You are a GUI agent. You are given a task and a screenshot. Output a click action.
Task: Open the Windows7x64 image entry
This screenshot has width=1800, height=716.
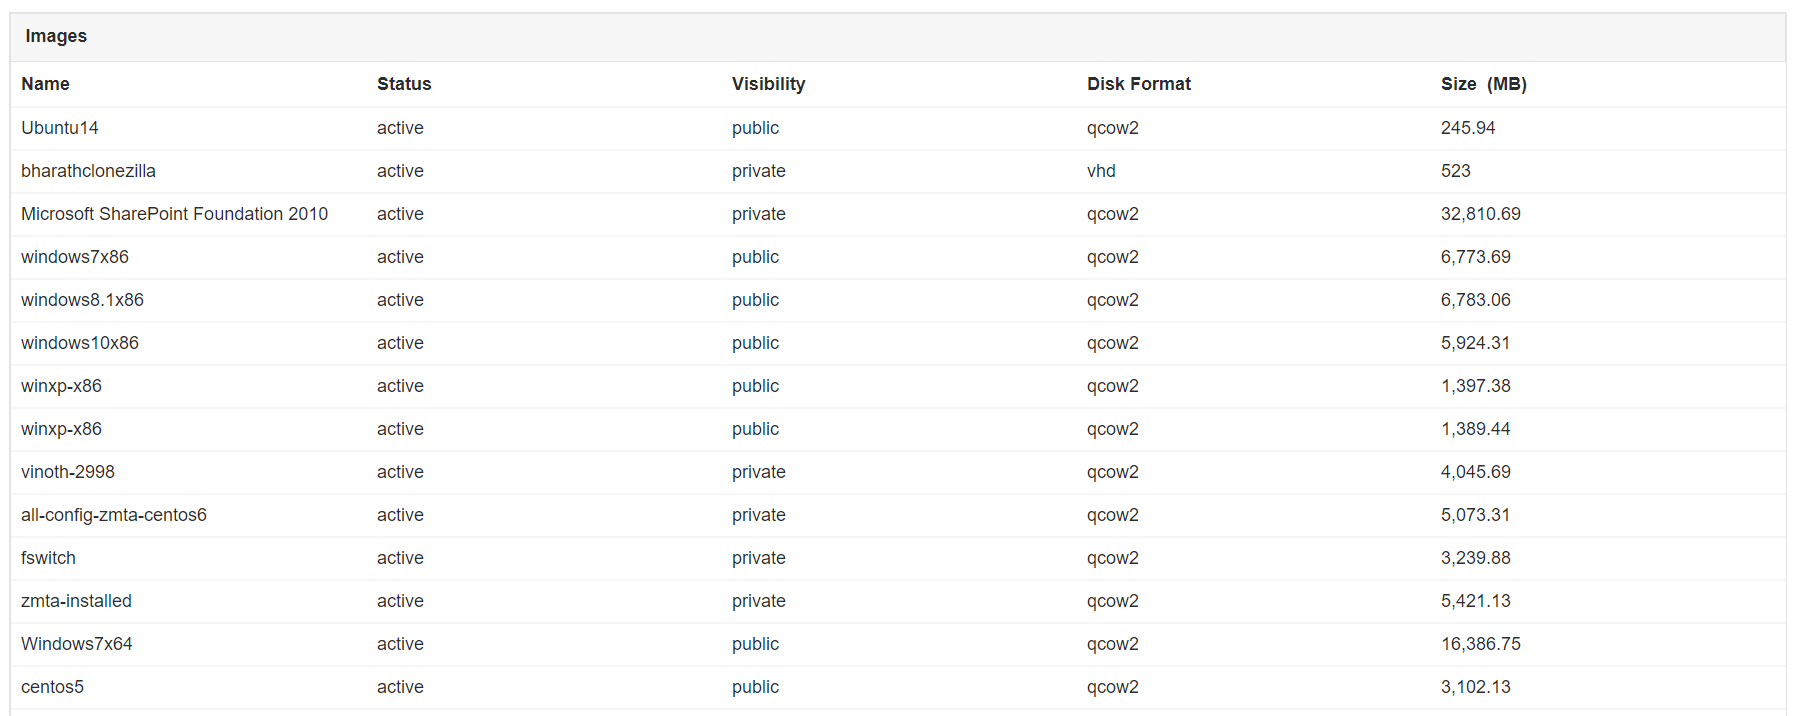point(77,644)
